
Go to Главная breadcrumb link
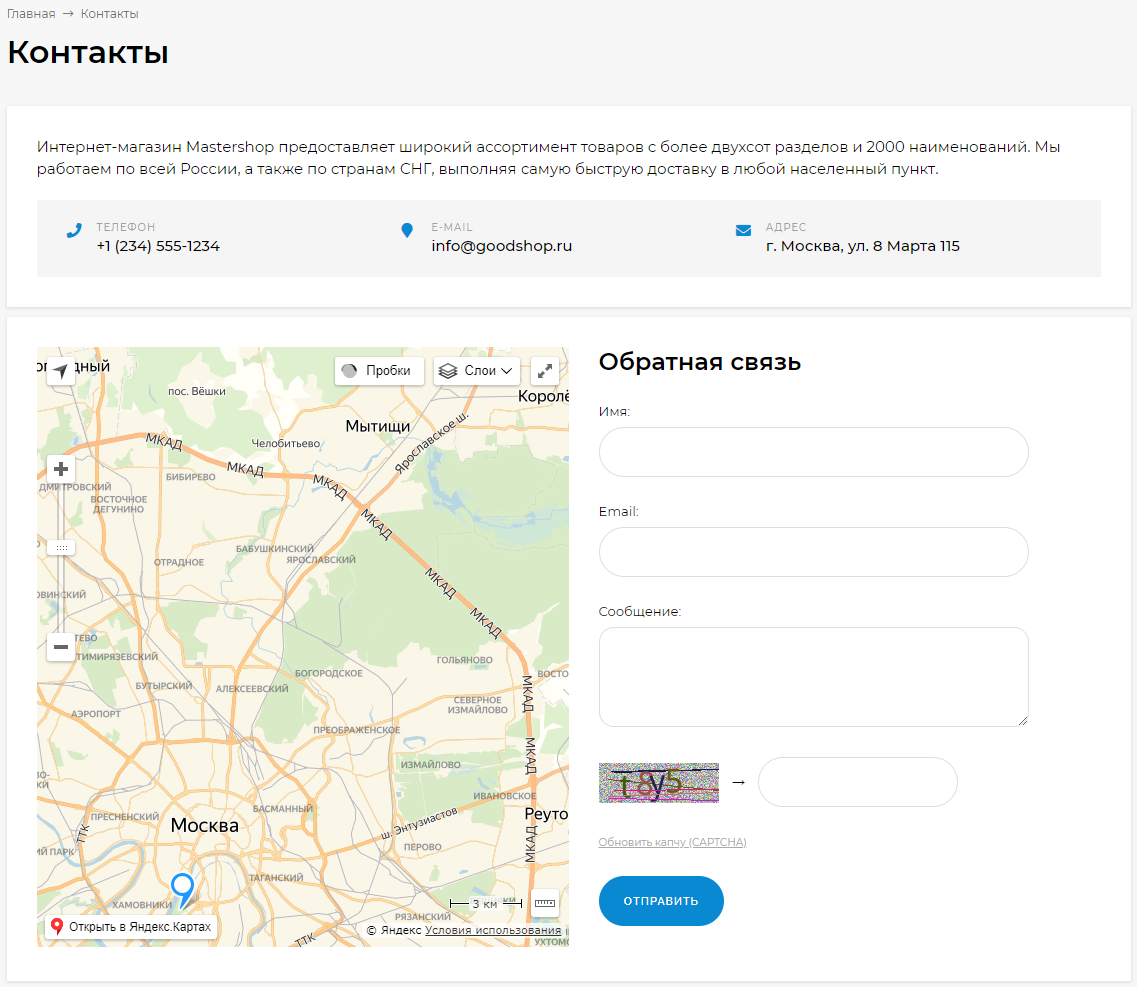point(31,14)
